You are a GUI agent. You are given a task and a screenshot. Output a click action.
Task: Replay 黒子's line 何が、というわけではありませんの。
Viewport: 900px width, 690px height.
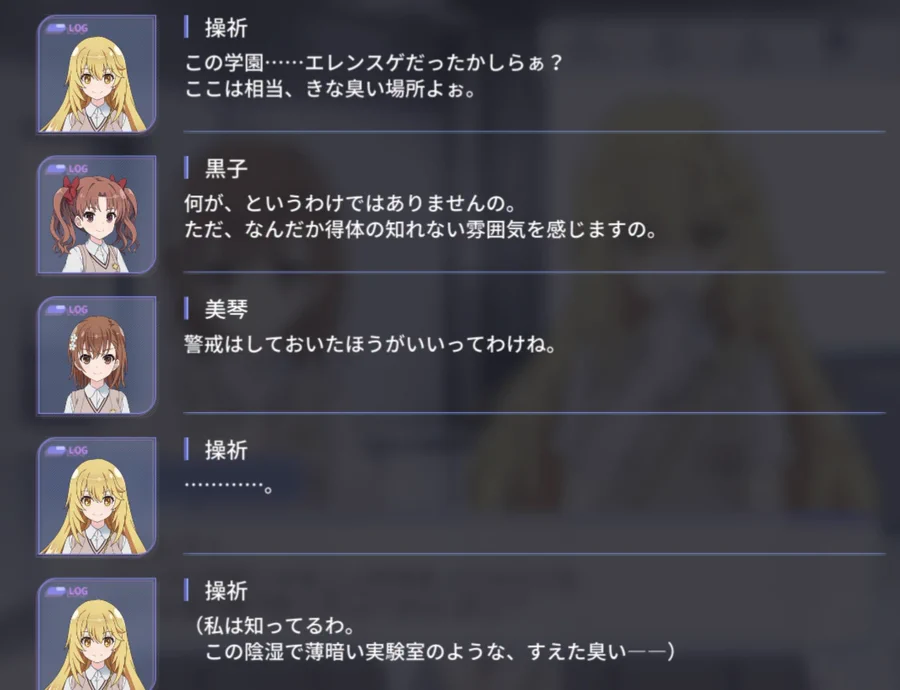[x=350, y=203]
